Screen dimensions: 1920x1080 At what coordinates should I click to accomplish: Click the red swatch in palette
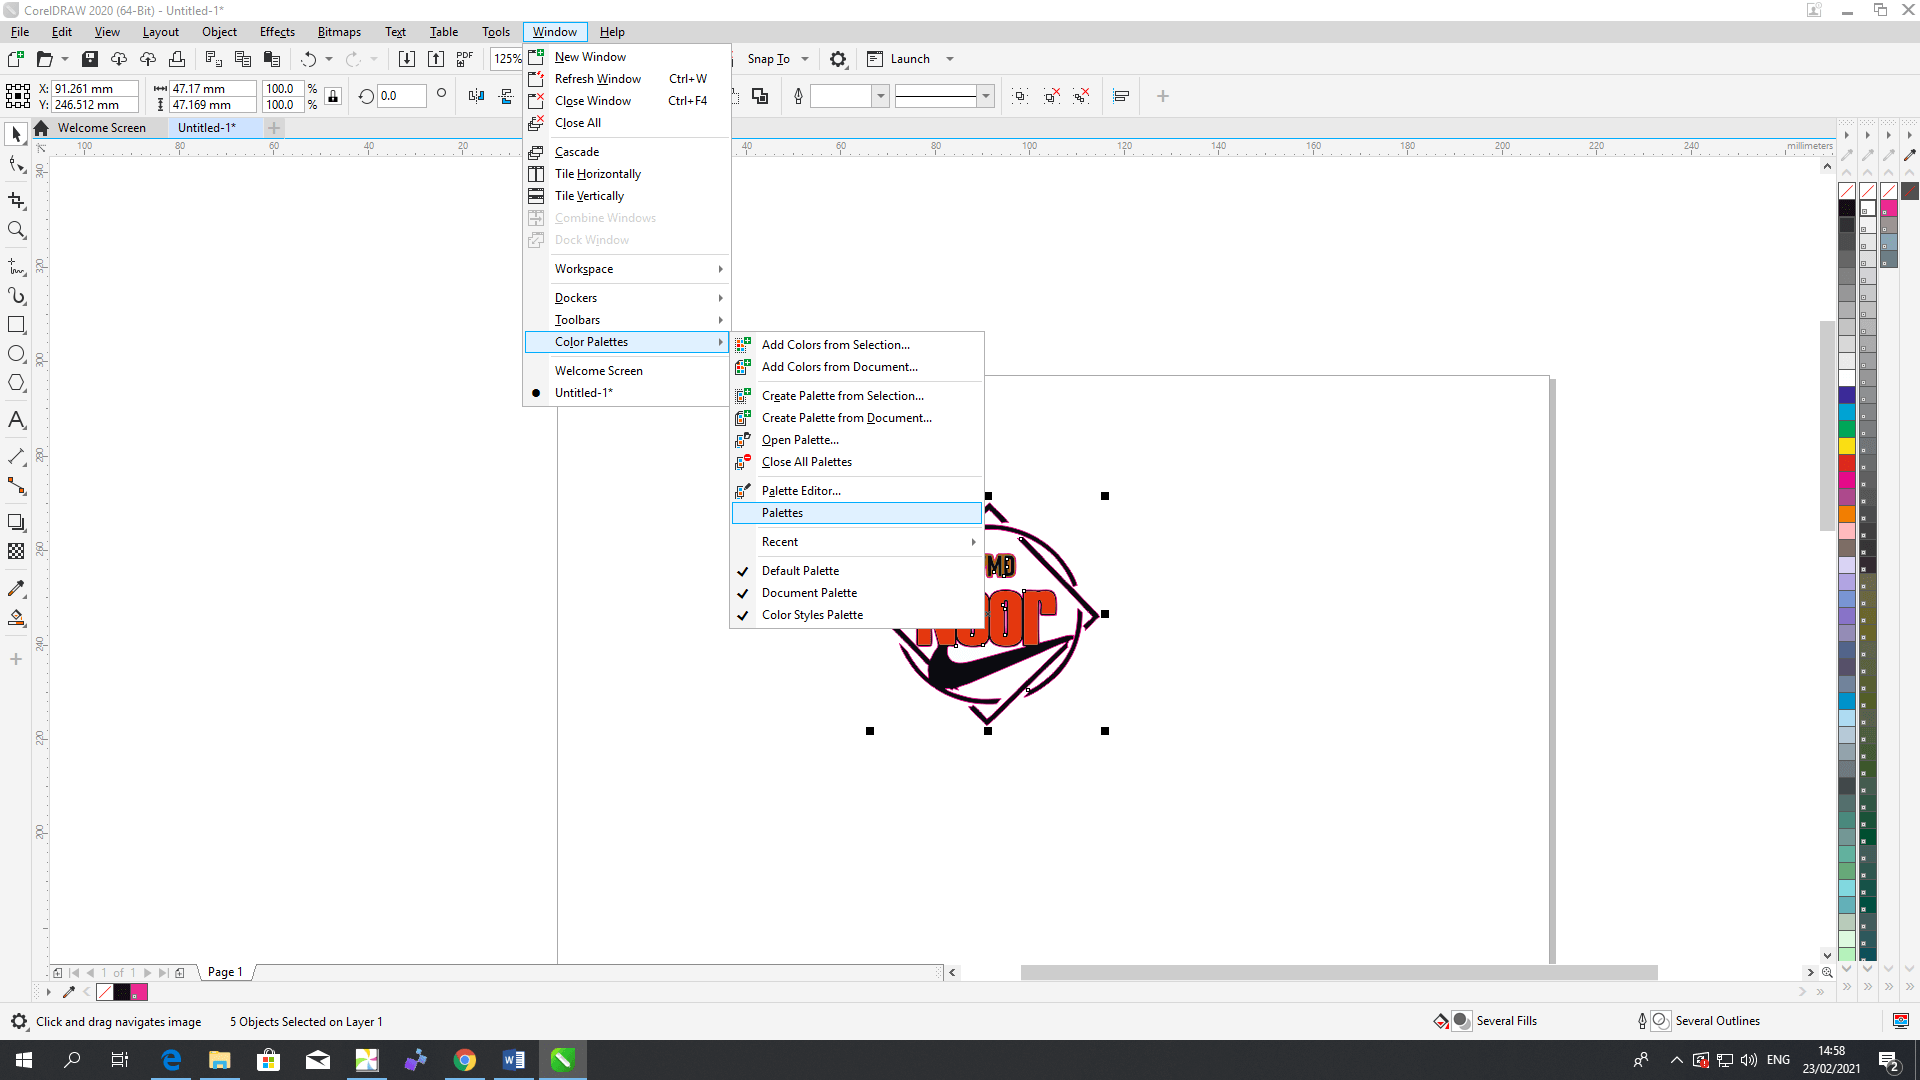(x=1847, y=463)
